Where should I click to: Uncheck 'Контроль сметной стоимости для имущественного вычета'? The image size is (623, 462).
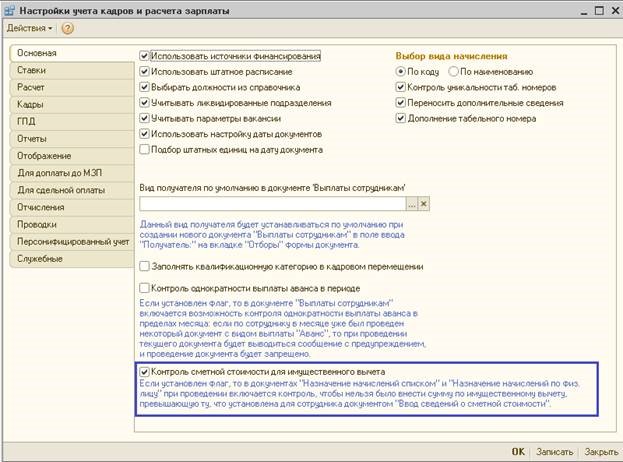[147, 371]
